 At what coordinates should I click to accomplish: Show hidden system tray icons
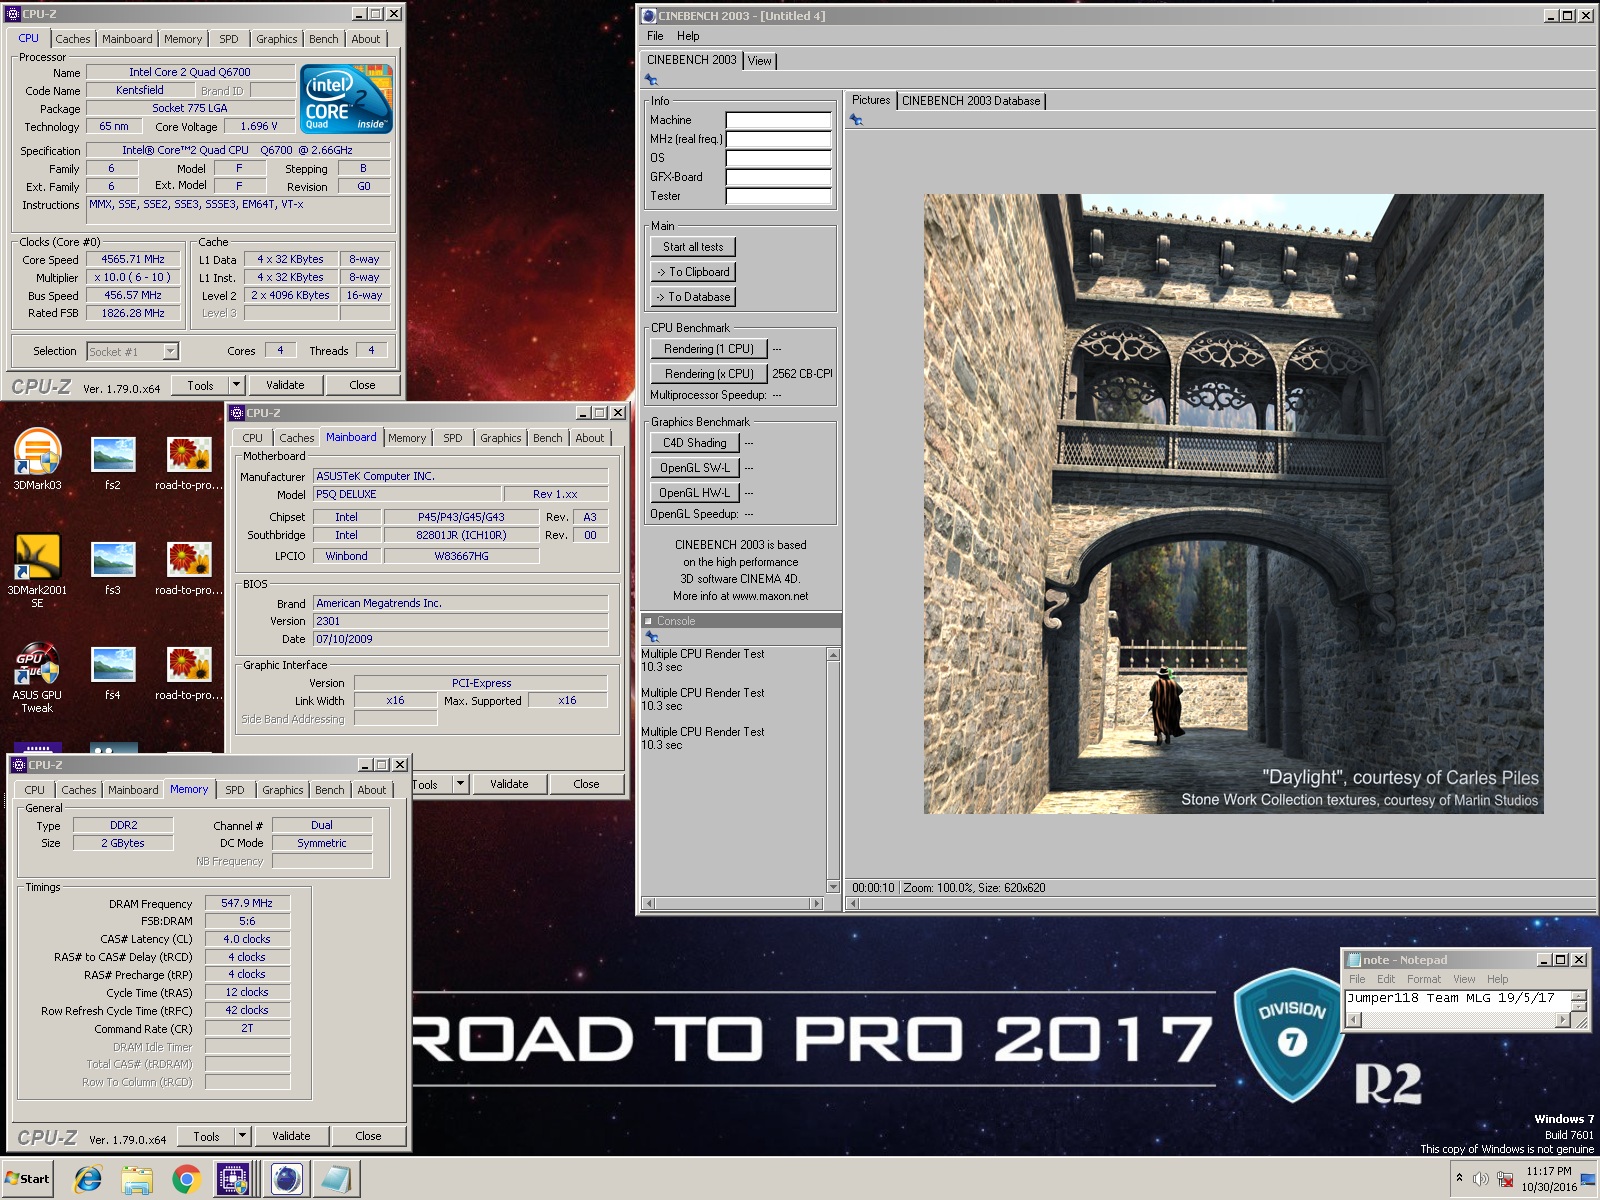pyautogui.click(x=1459, y=1178)
